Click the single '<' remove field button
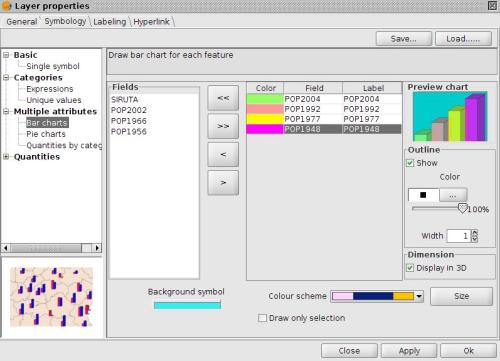This screenshot has height=361, width=500. tap(223, 154)
